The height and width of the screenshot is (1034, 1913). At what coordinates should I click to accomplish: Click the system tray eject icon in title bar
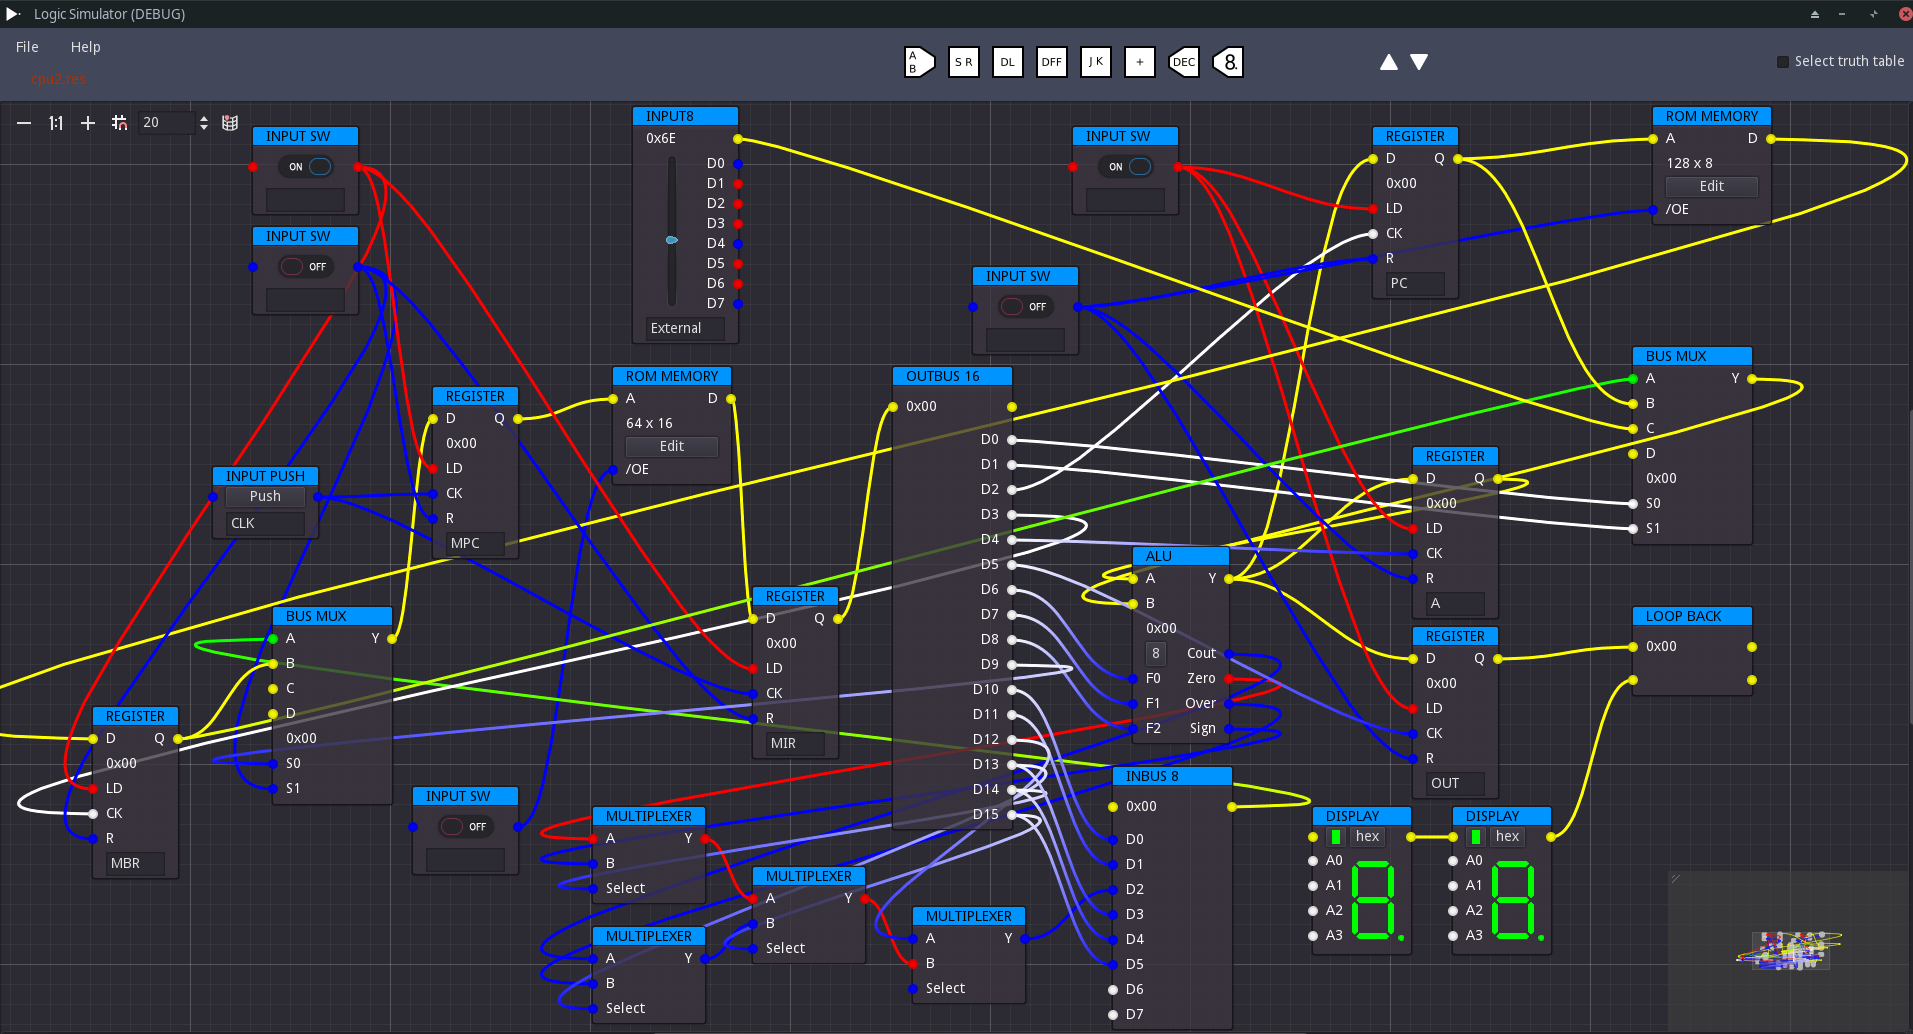click(1815, 14)
